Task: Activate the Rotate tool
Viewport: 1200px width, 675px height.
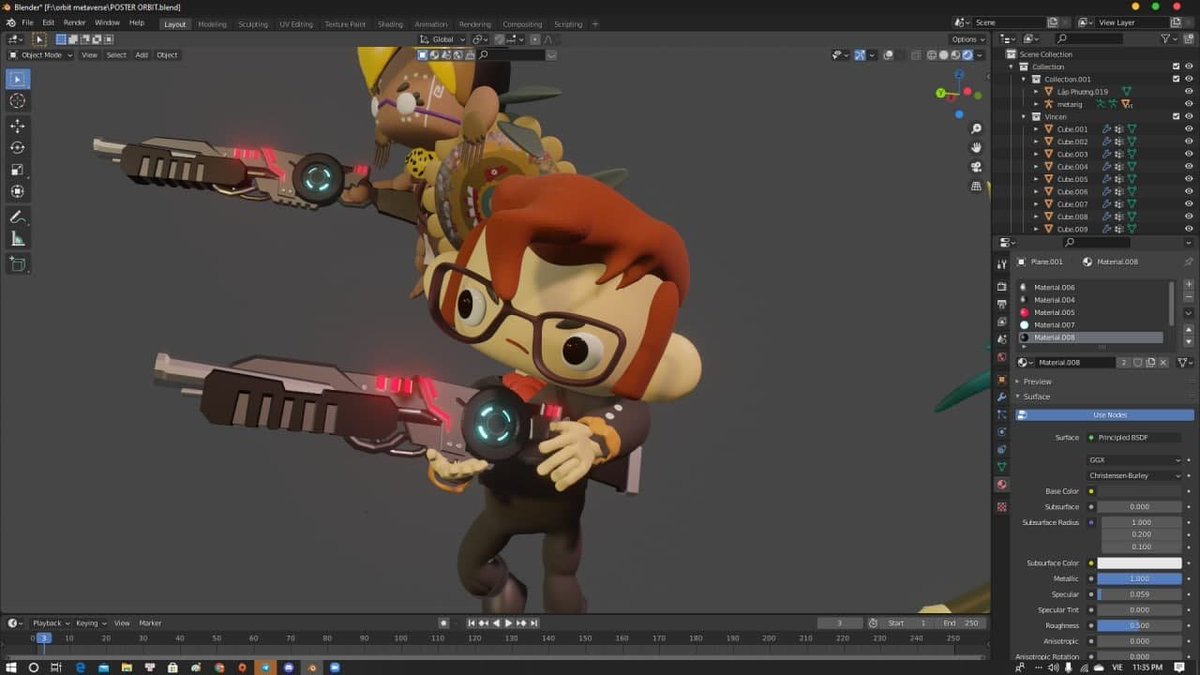Action: 18,148
